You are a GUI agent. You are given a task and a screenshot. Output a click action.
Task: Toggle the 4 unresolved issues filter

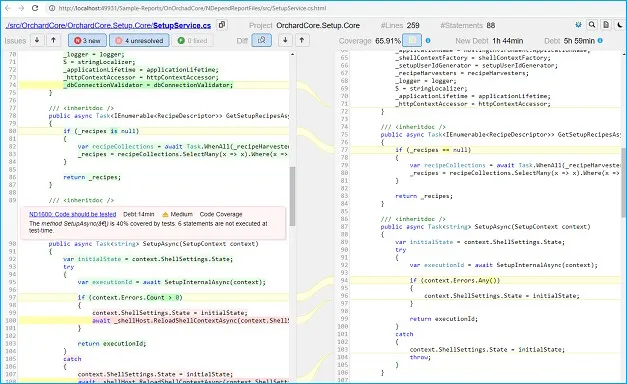coord(139,40)
